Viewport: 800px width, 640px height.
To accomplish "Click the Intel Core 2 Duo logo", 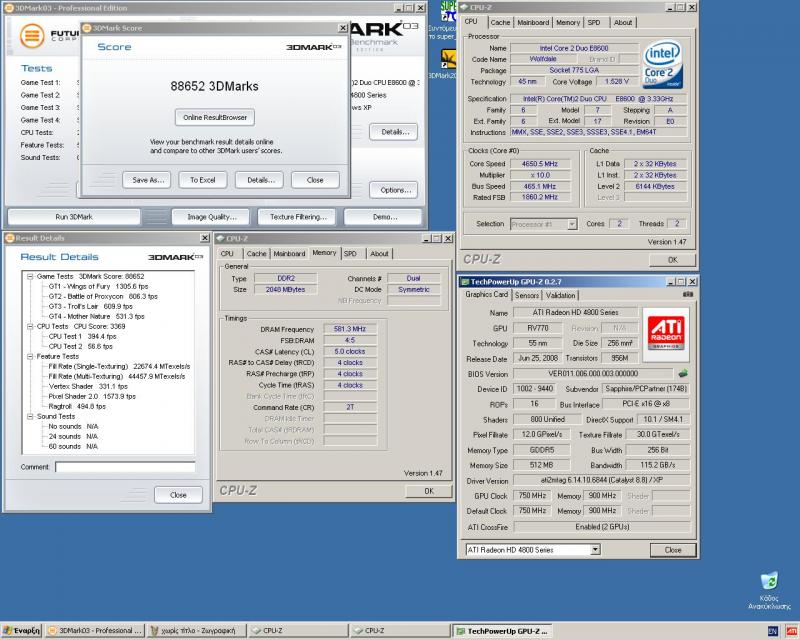I will pos(663,64).
